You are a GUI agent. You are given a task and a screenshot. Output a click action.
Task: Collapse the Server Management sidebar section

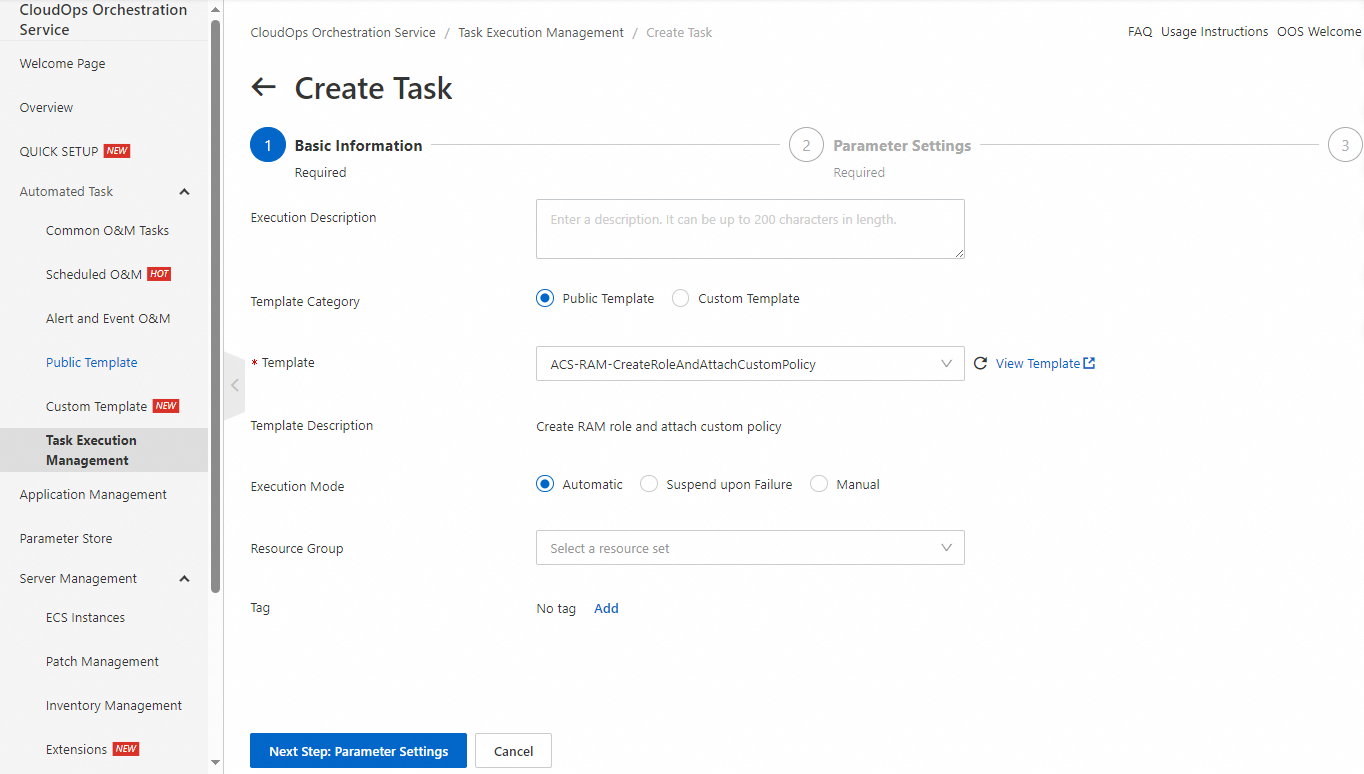click(184, 579)
